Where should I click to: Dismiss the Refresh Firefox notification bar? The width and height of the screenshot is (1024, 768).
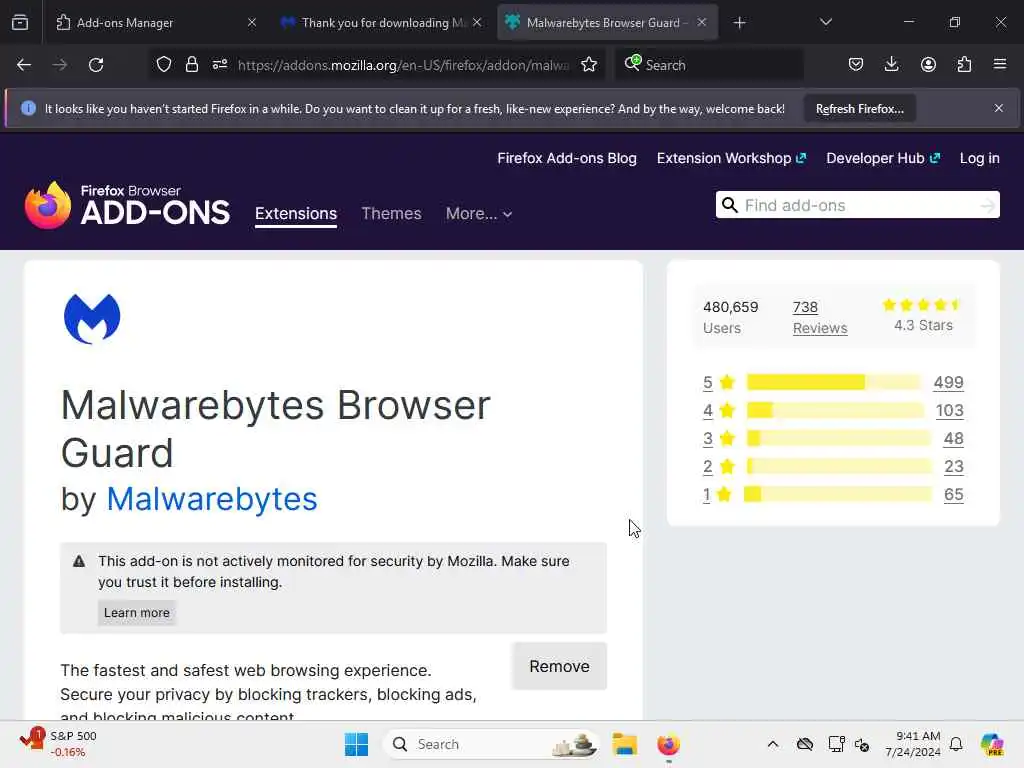coord(999,108)
